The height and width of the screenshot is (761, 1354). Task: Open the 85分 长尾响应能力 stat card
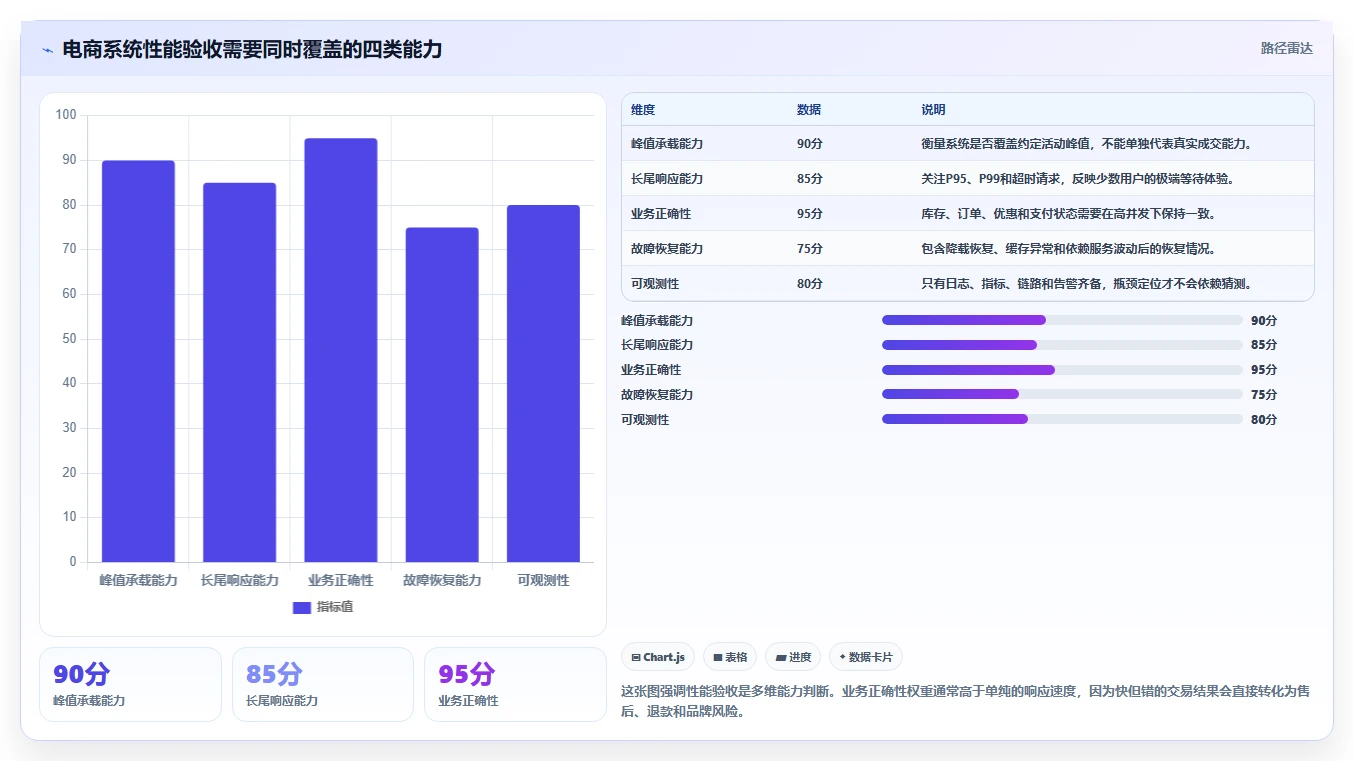[x=323, y=684]
